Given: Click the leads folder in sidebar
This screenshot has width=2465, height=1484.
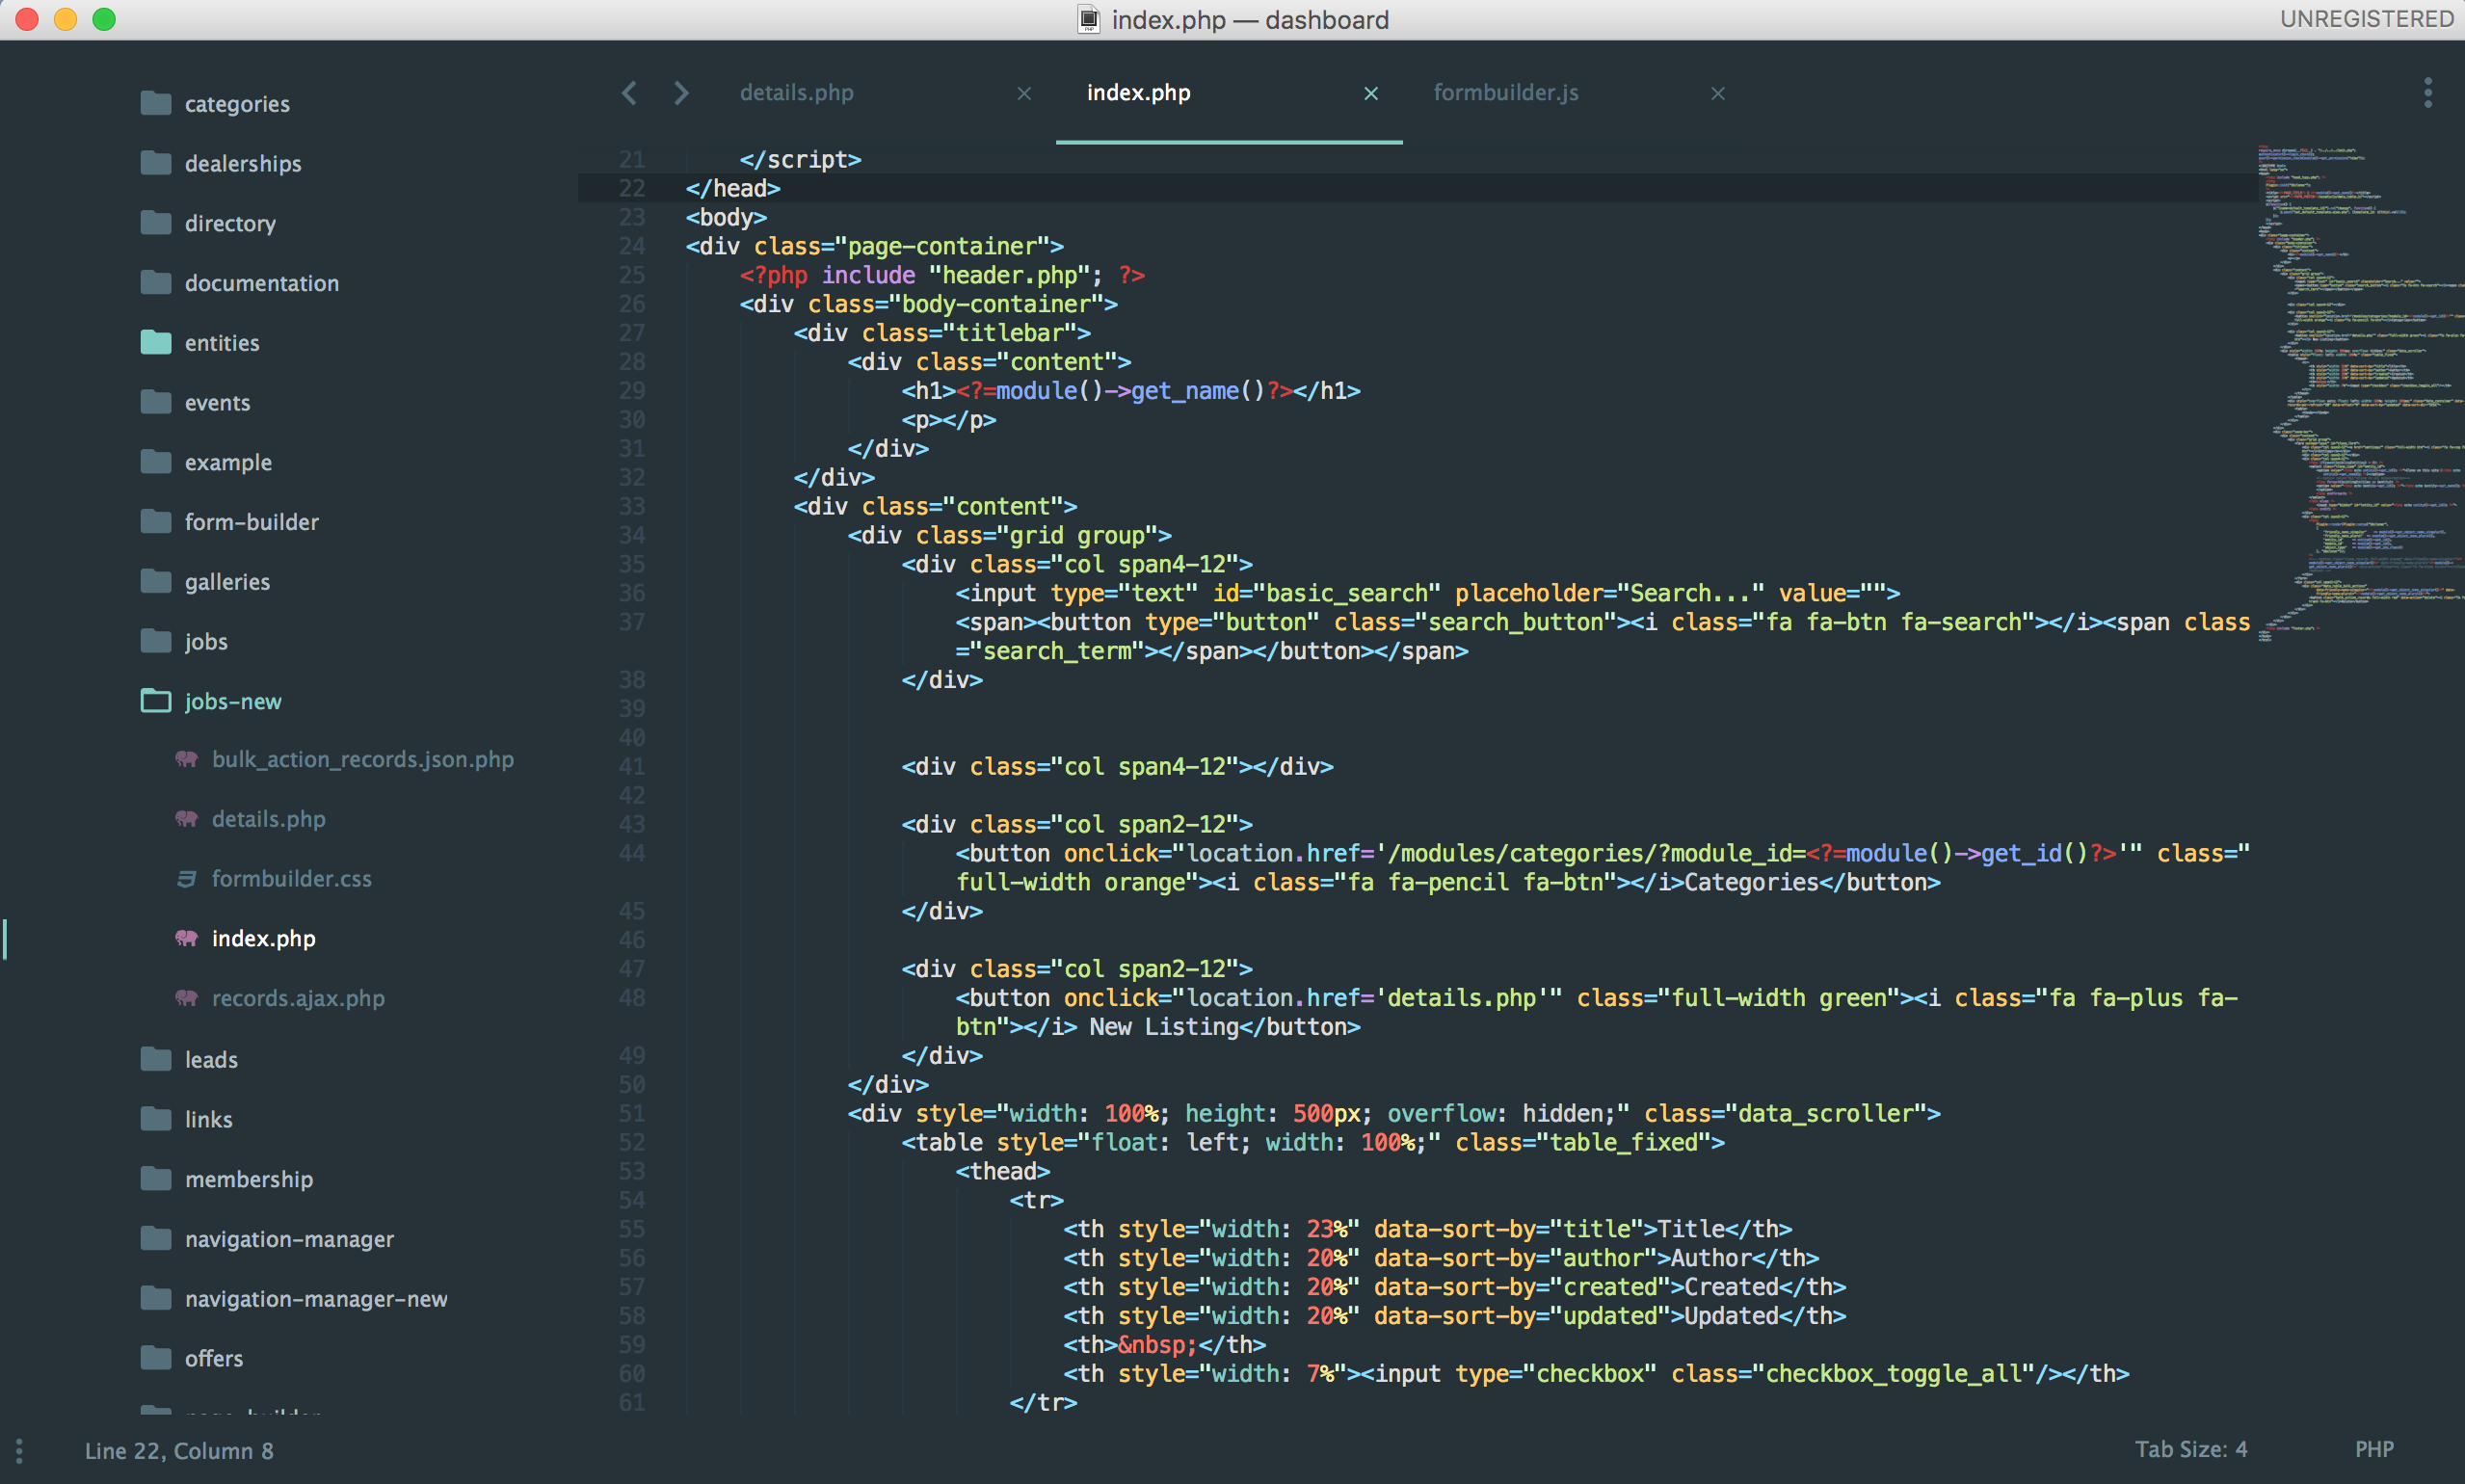Looking at the screenshot, I should pos(213,1058).
